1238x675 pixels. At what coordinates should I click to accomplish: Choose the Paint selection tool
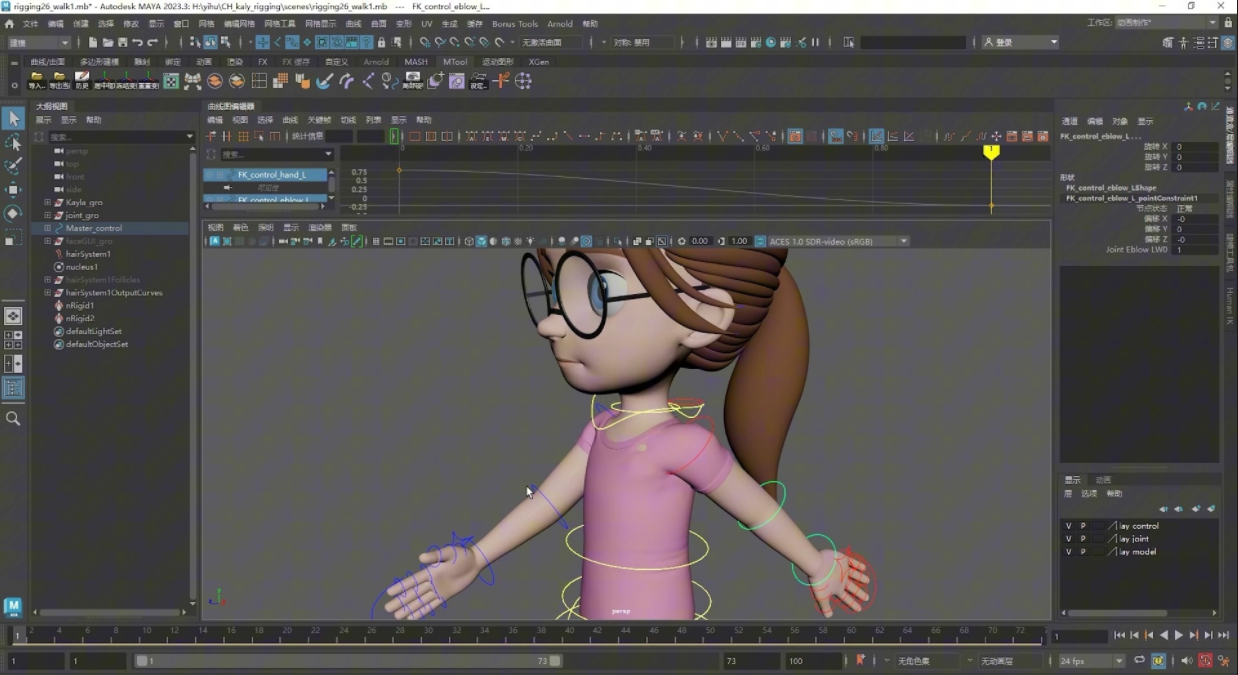point(13,166)
